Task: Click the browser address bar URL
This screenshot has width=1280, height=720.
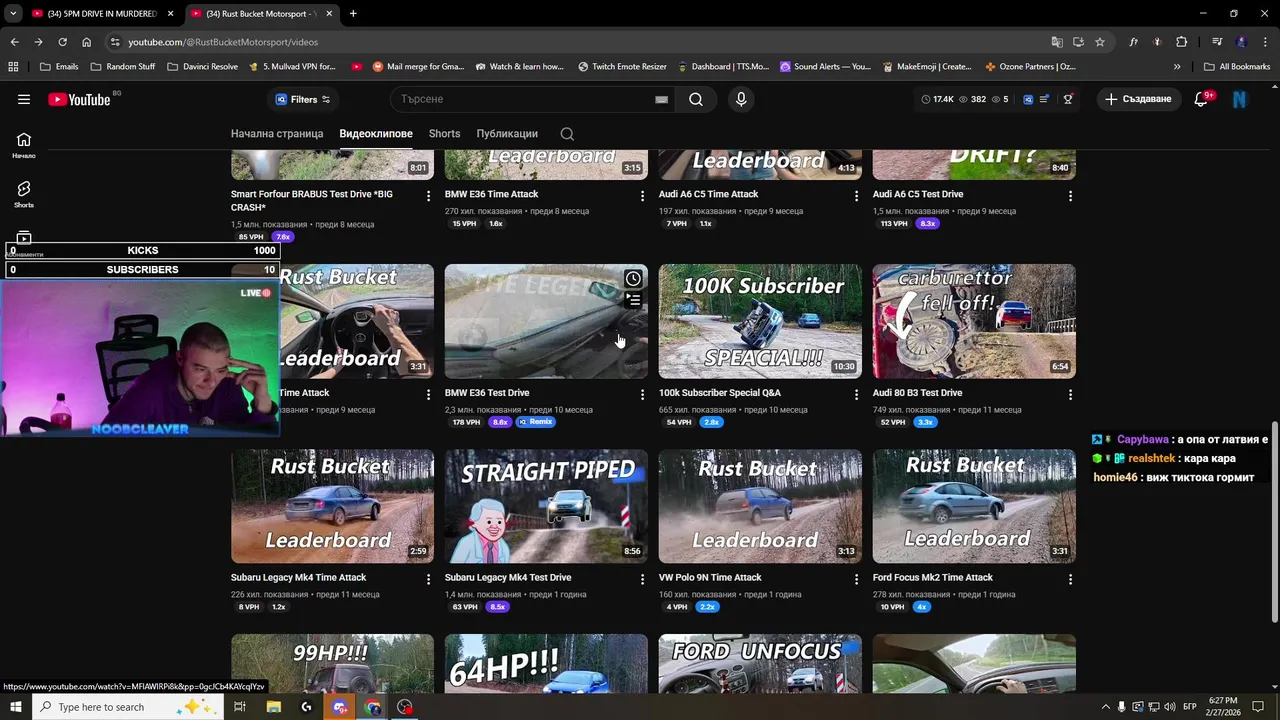Action: click(223, 42)
